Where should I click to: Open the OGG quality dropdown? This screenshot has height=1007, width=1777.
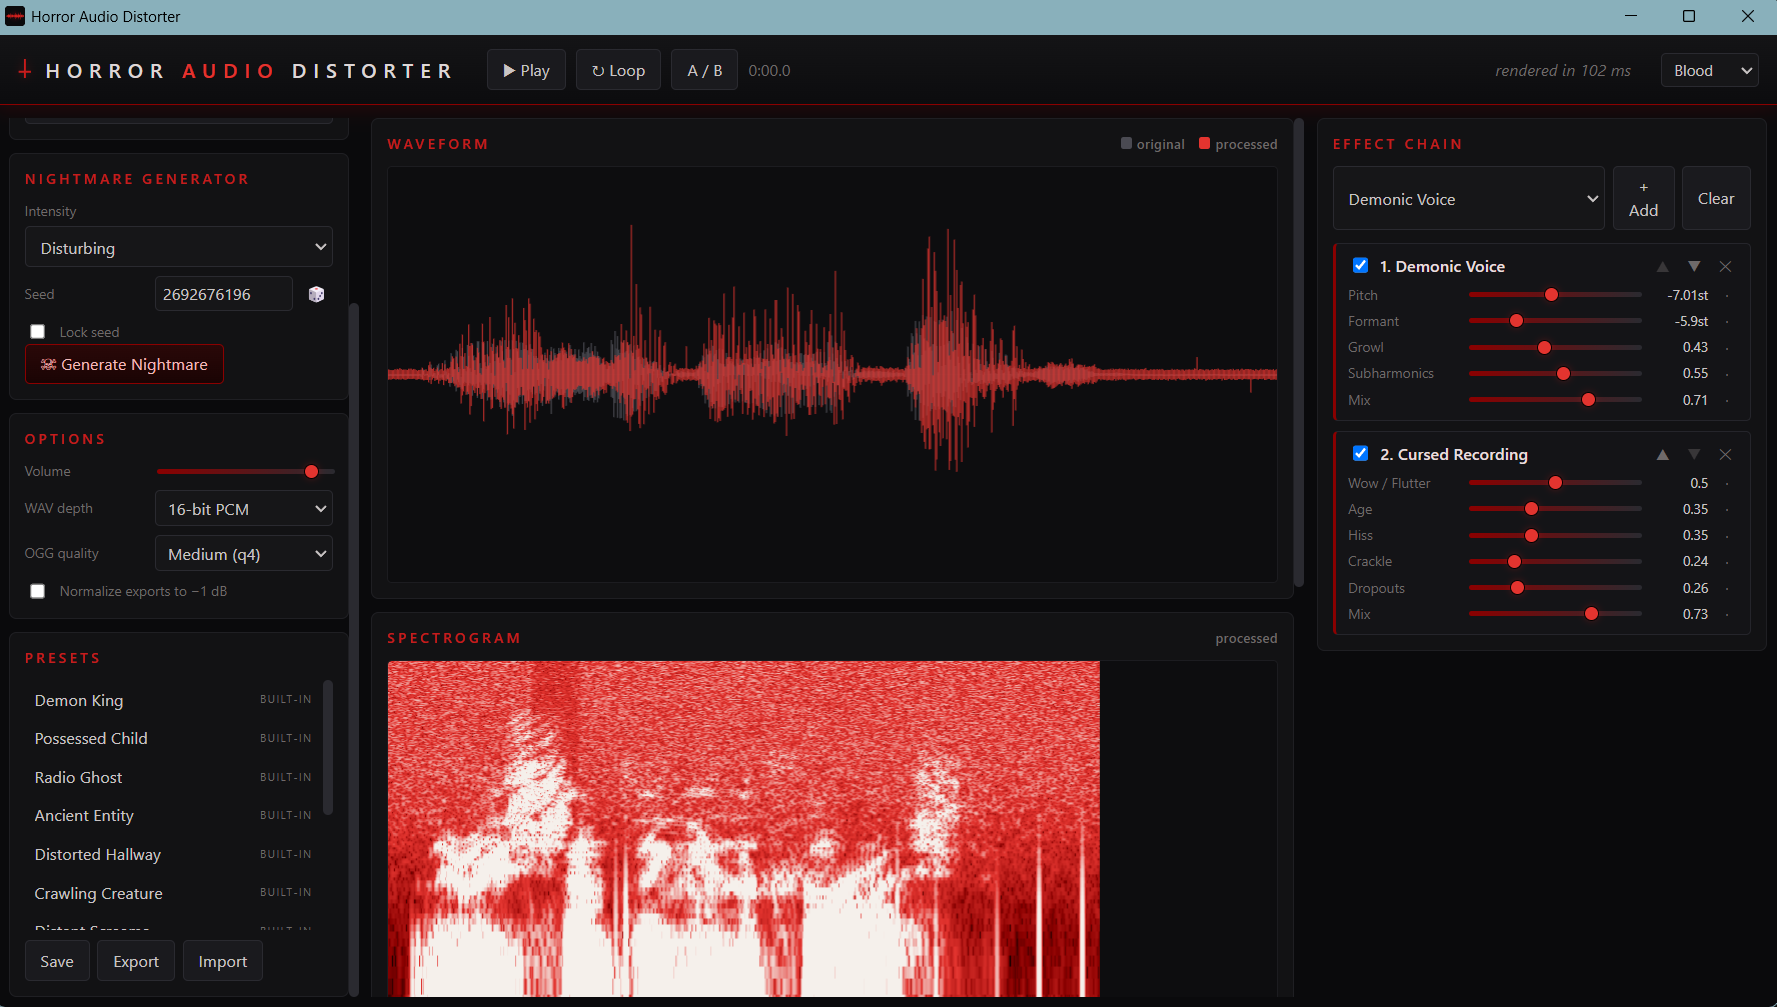point(244,553)
